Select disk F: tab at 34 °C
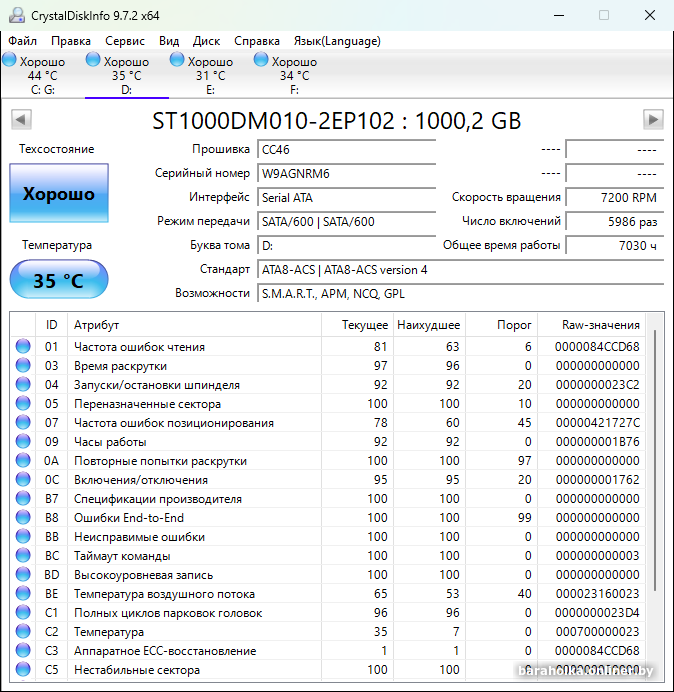The image size is (674, 692). pyautogui.click(x=294, y=75)
